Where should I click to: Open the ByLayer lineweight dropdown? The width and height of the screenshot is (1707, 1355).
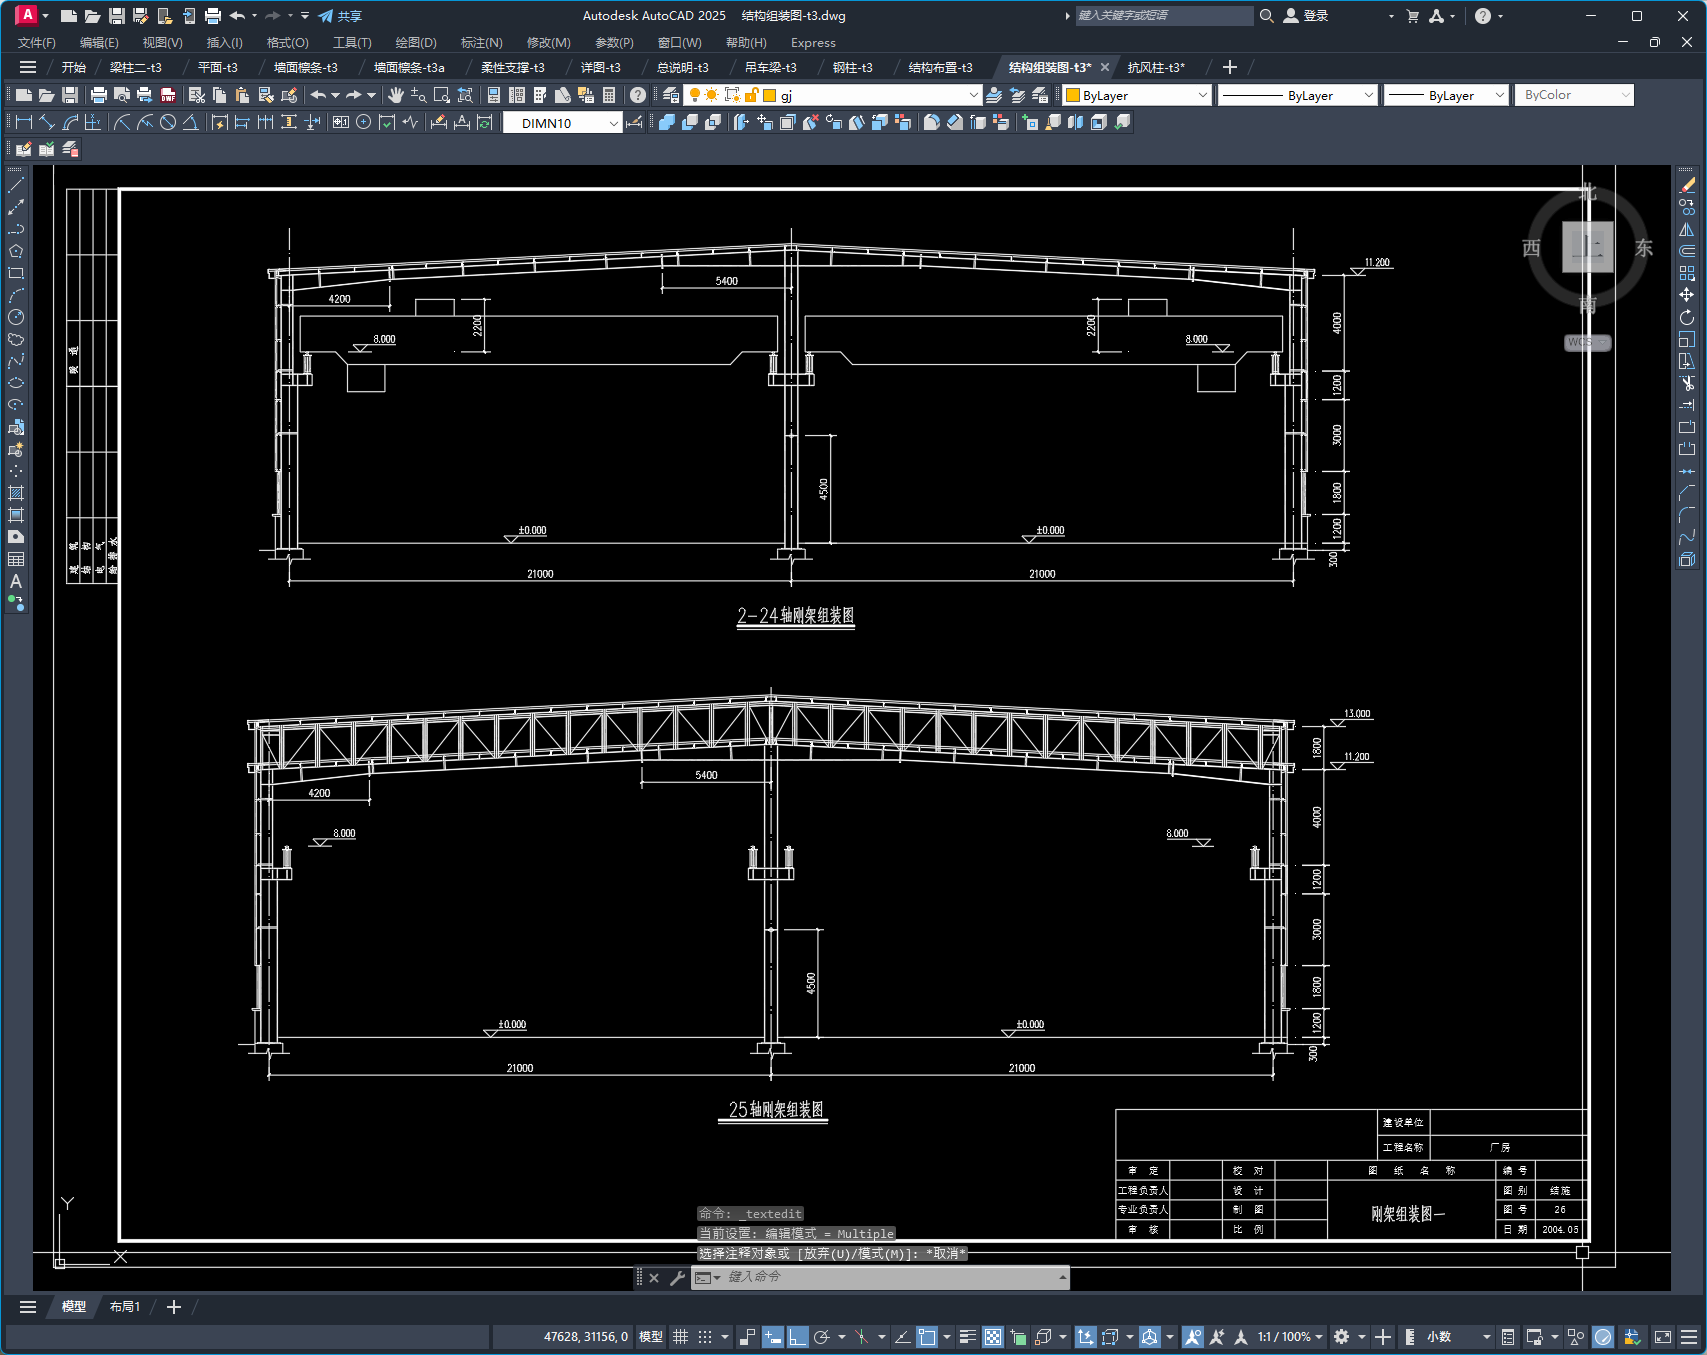point(1499,95)
